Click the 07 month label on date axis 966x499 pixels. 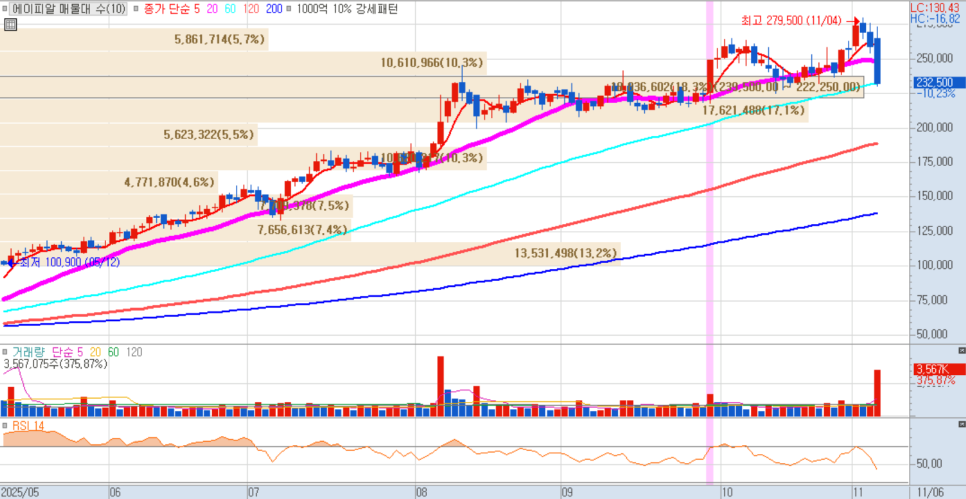point(253,493)
